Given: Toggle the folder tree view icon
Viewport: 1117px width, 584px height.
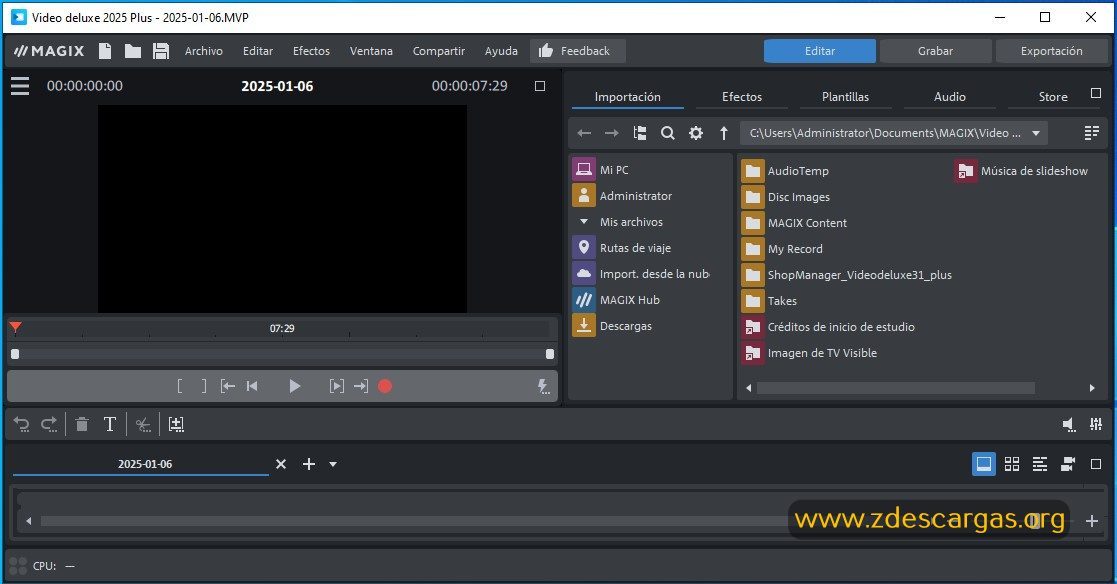Looking at the screenshot, I should [640, 133].
